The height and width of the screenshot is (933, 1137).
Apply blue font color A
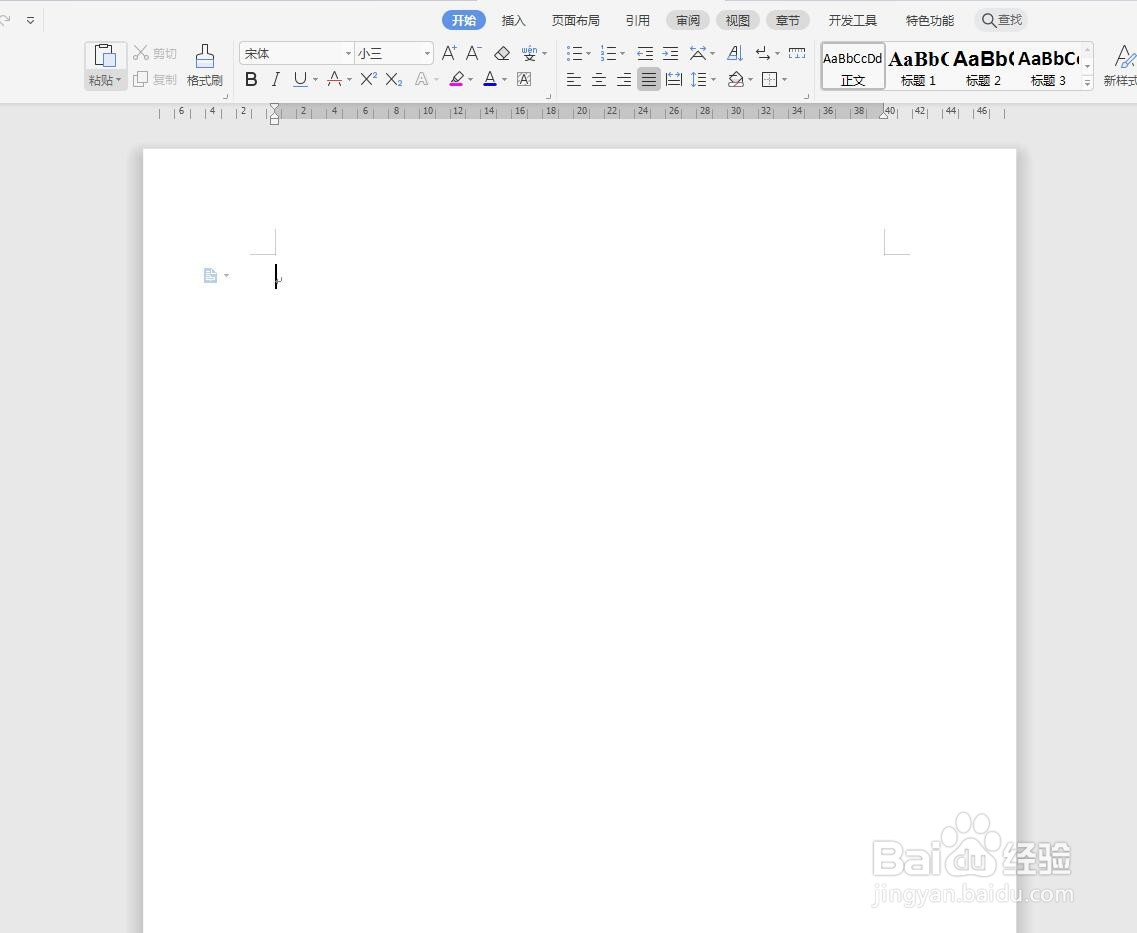(x=490, y=79)
